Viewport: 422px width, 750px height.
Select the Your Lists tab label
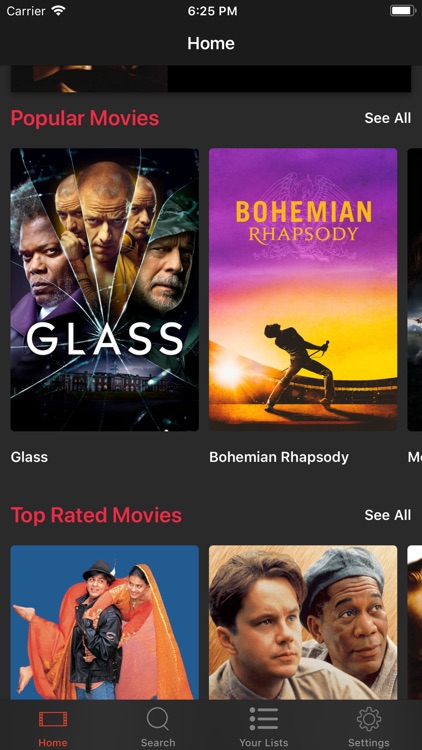[264, 743]
